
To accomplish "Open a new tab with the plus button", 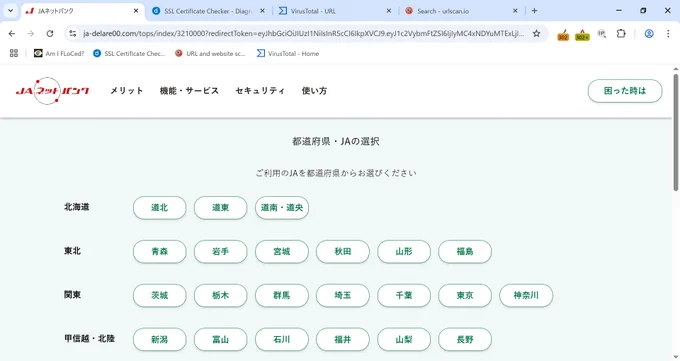I will (x=534, y=10).
